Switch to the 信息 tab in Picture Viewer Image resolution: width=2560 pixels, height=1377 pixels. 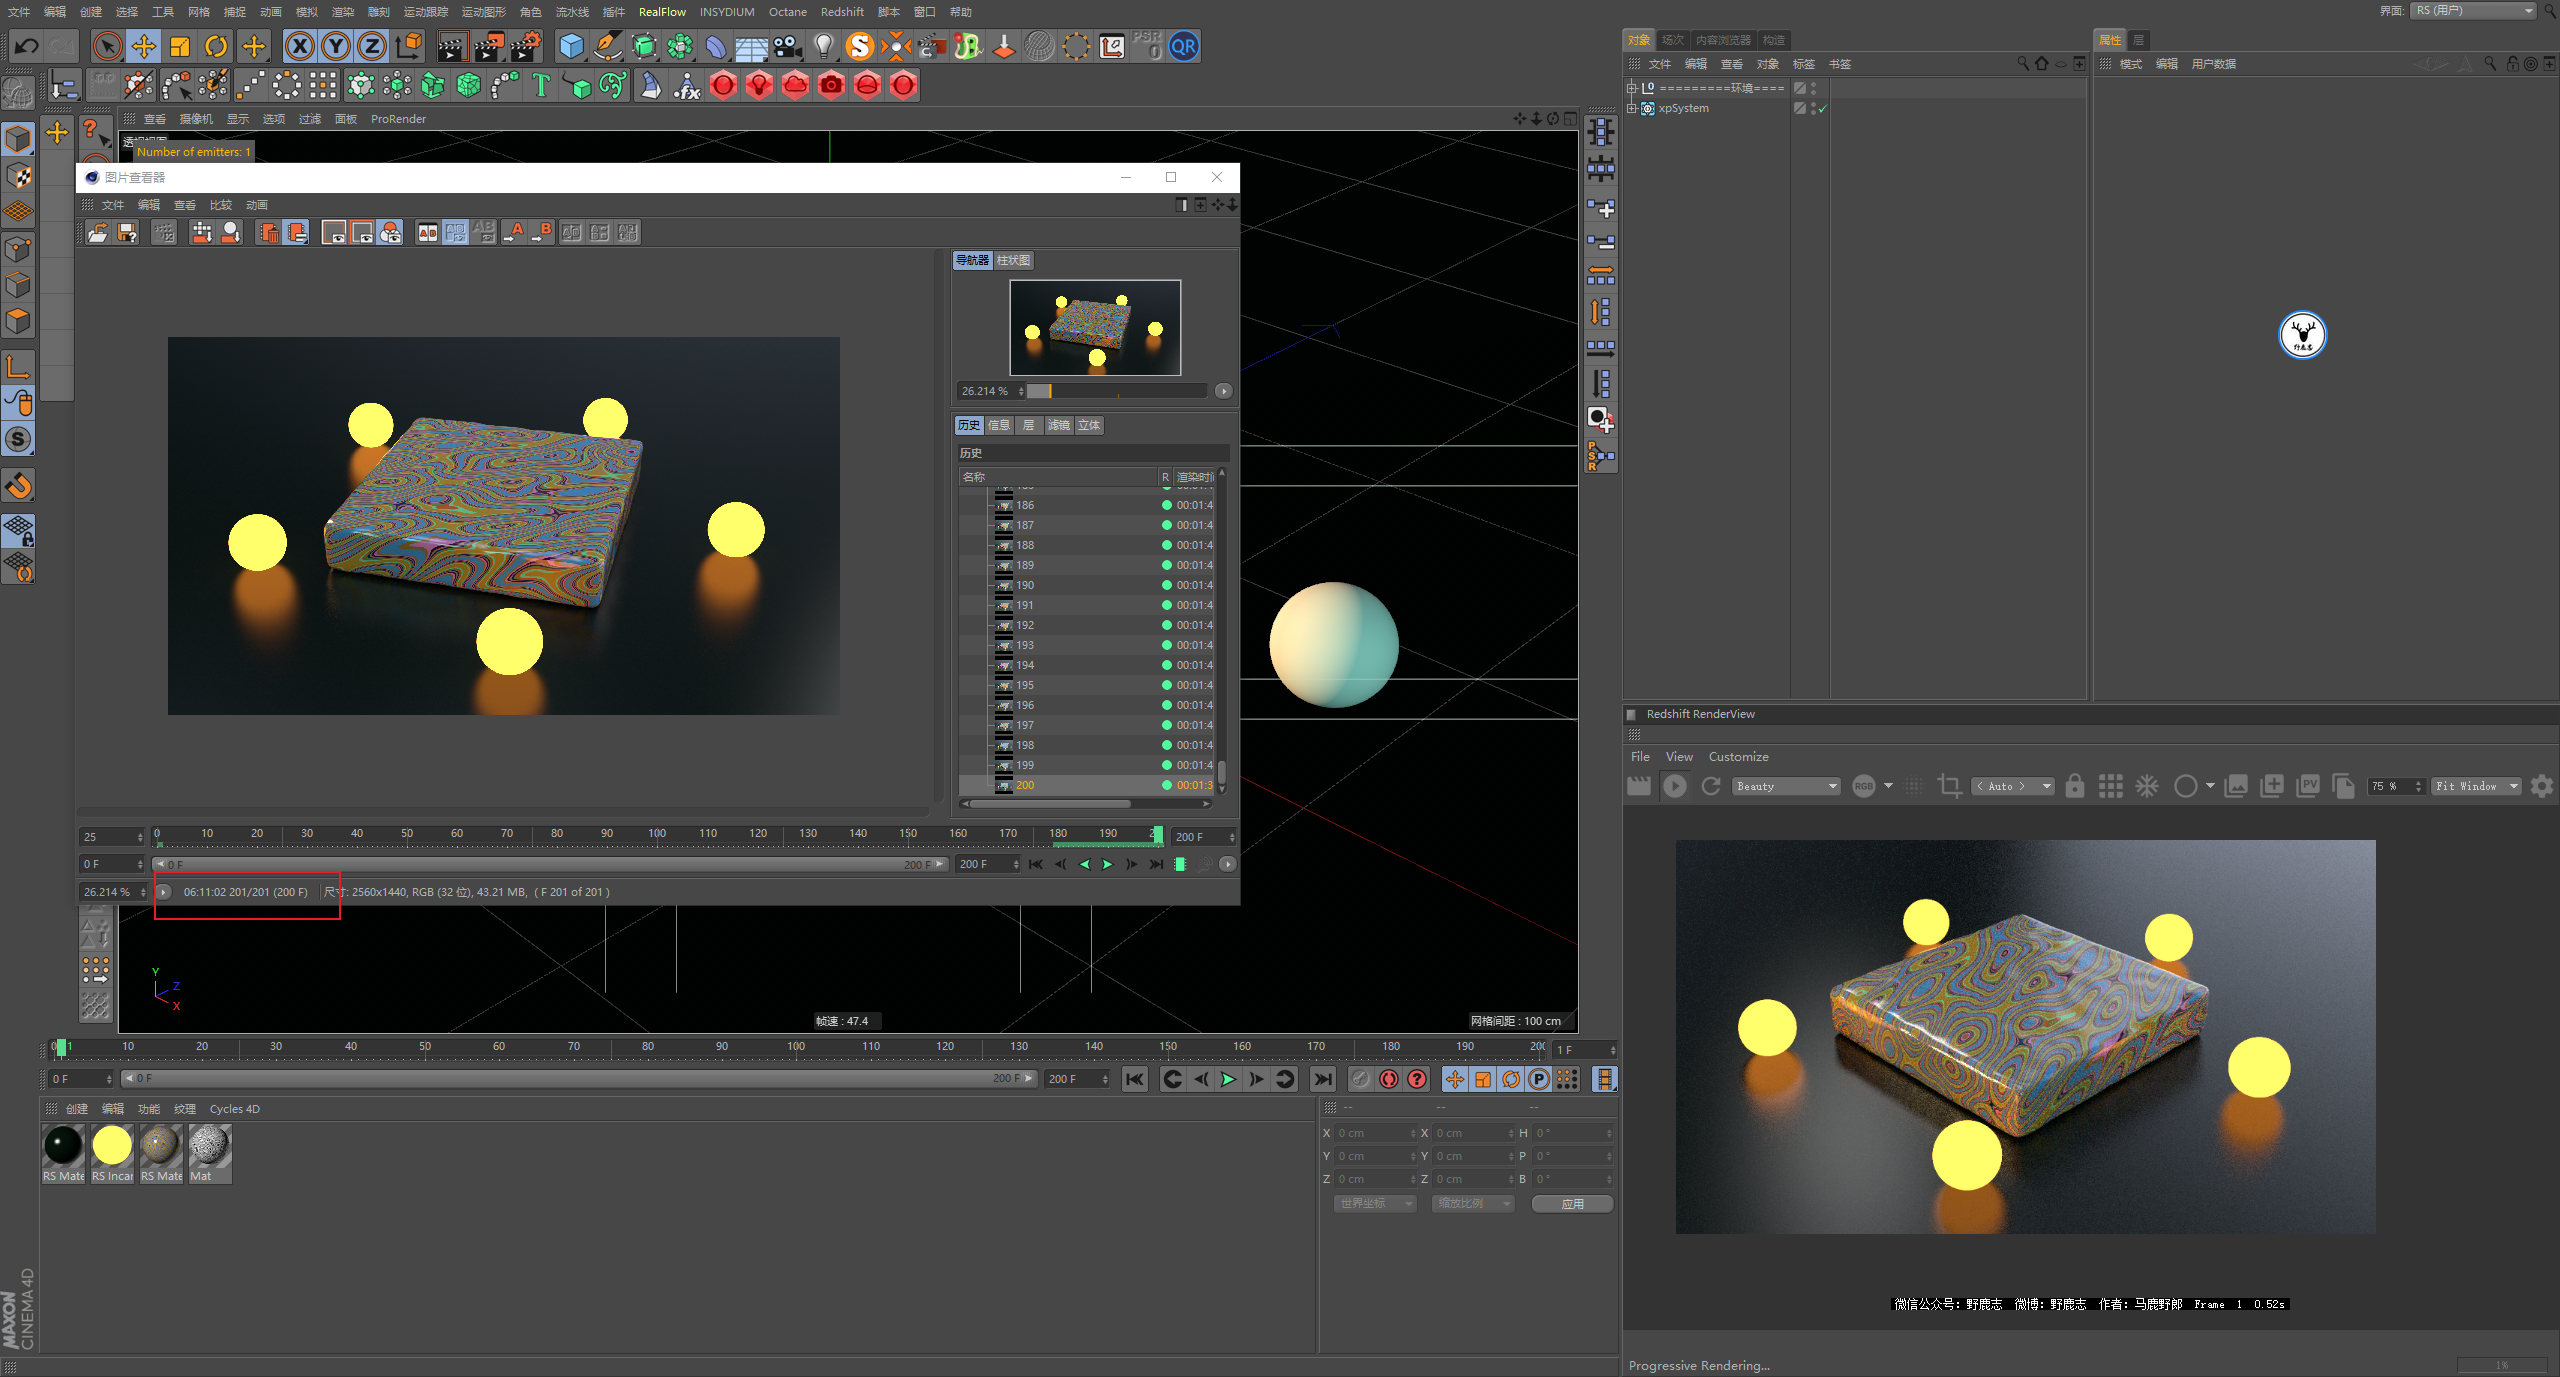[x=998, y=425]
